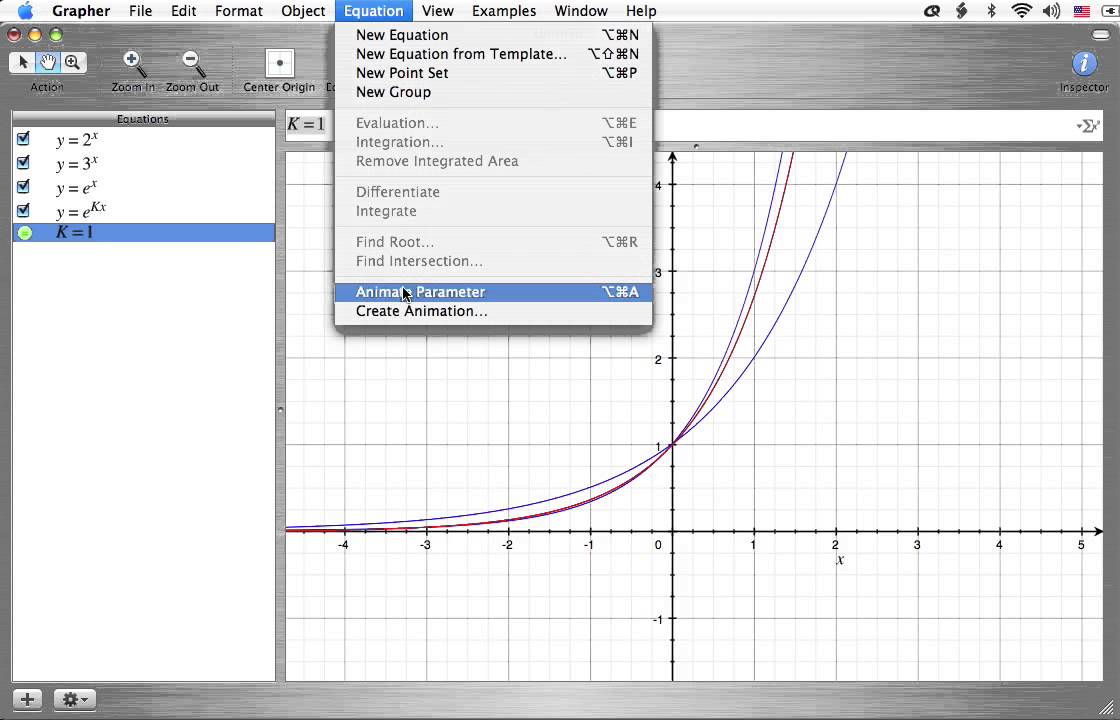
Task: Click the sidebar splitter handle dot
Action: pos(280,410)
